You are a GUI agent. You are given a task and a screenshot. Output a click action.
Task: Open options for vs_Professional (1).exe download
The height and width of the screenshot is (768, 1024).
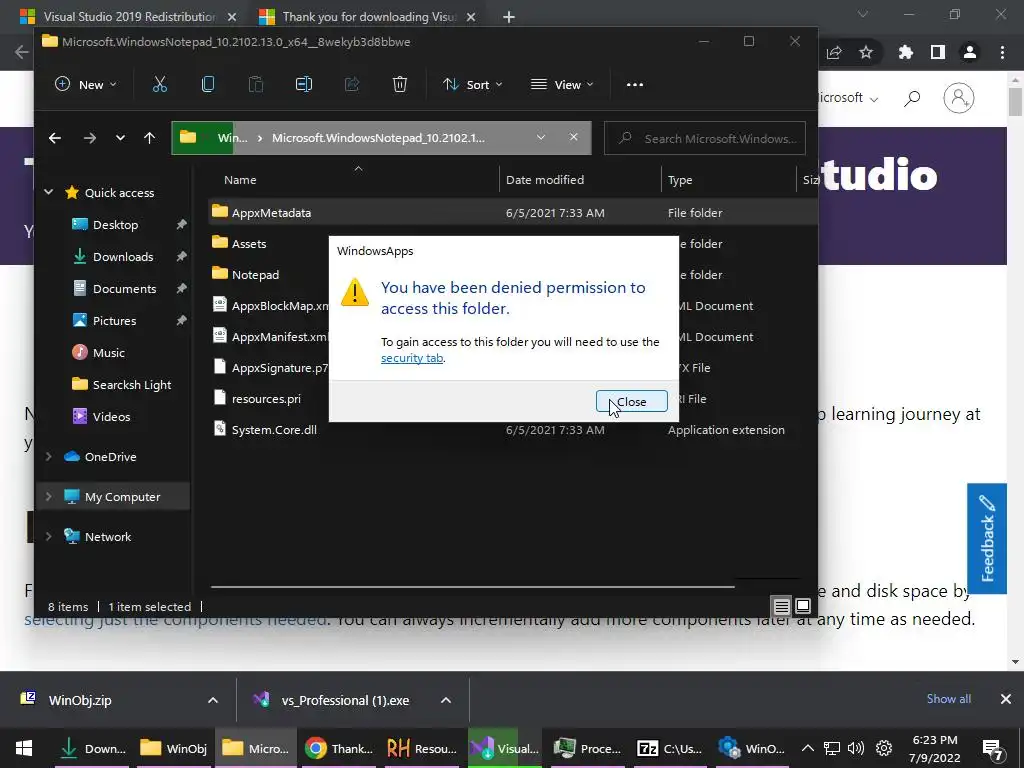446,700
